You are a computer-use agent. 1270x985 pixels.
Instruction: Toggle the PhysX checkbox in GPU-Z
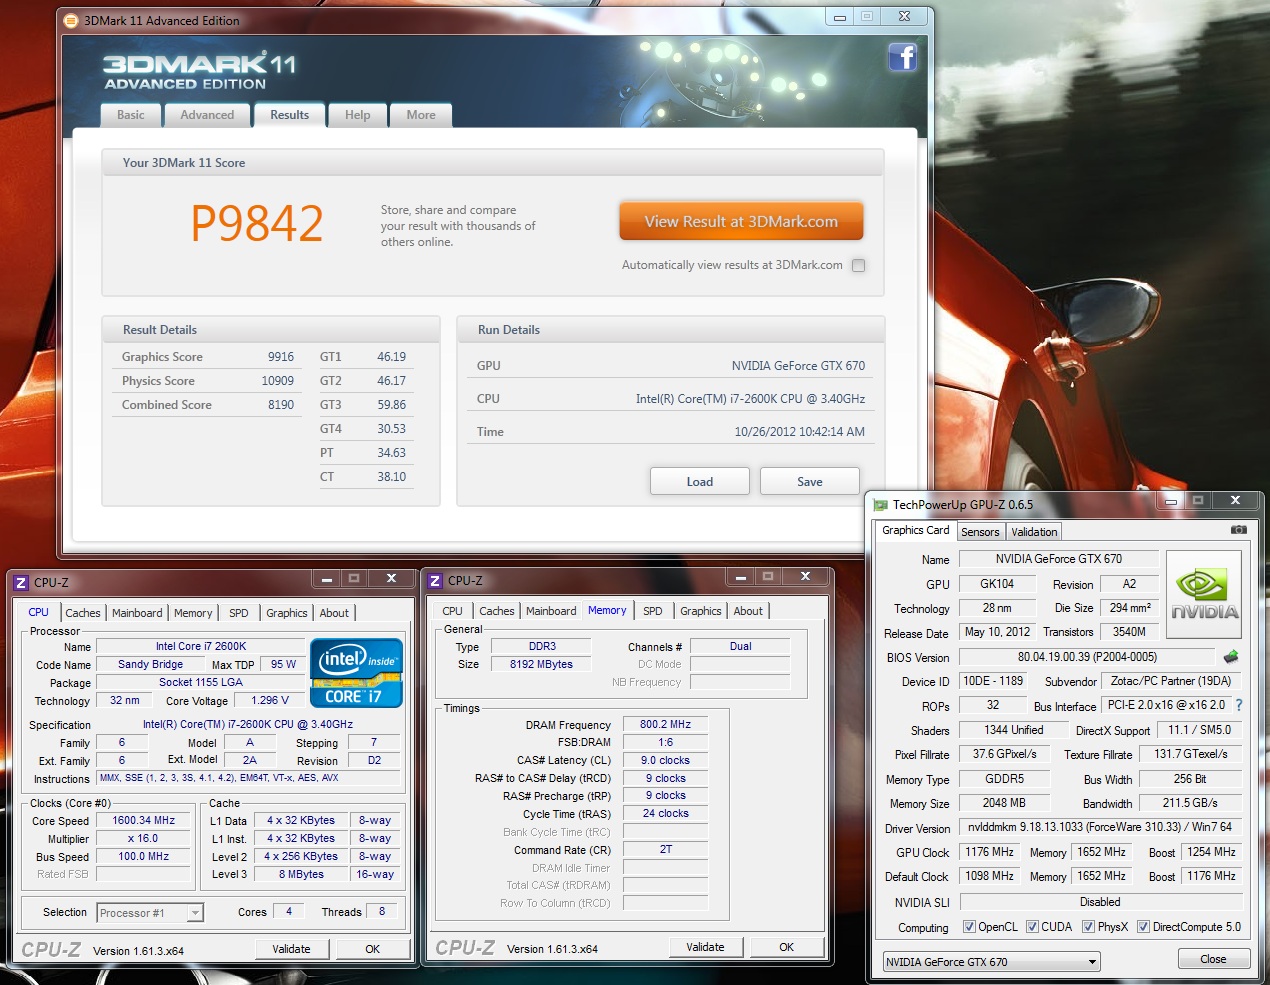1088,927
